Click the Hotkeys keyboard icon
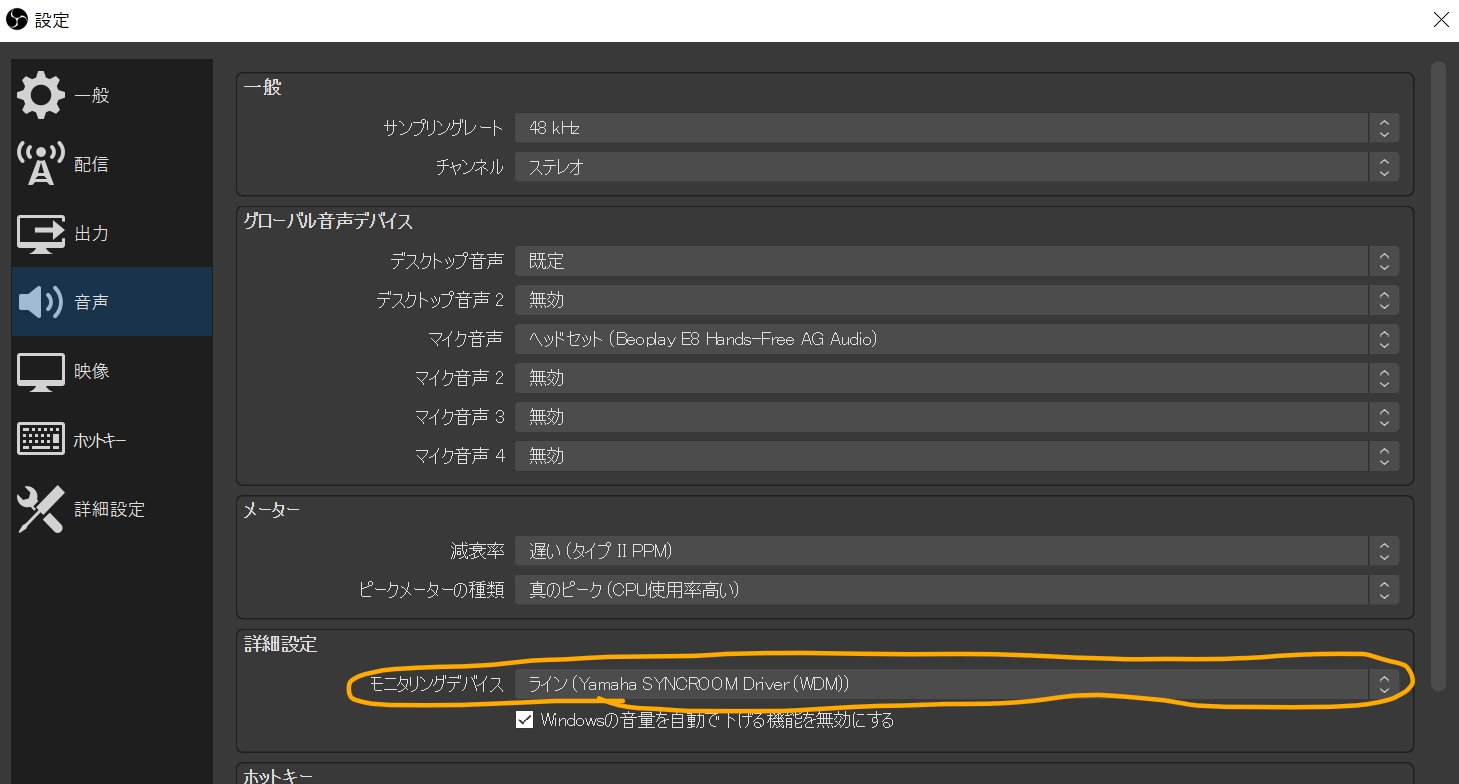This screenshot has height=784, width=1459. (40, 439)
